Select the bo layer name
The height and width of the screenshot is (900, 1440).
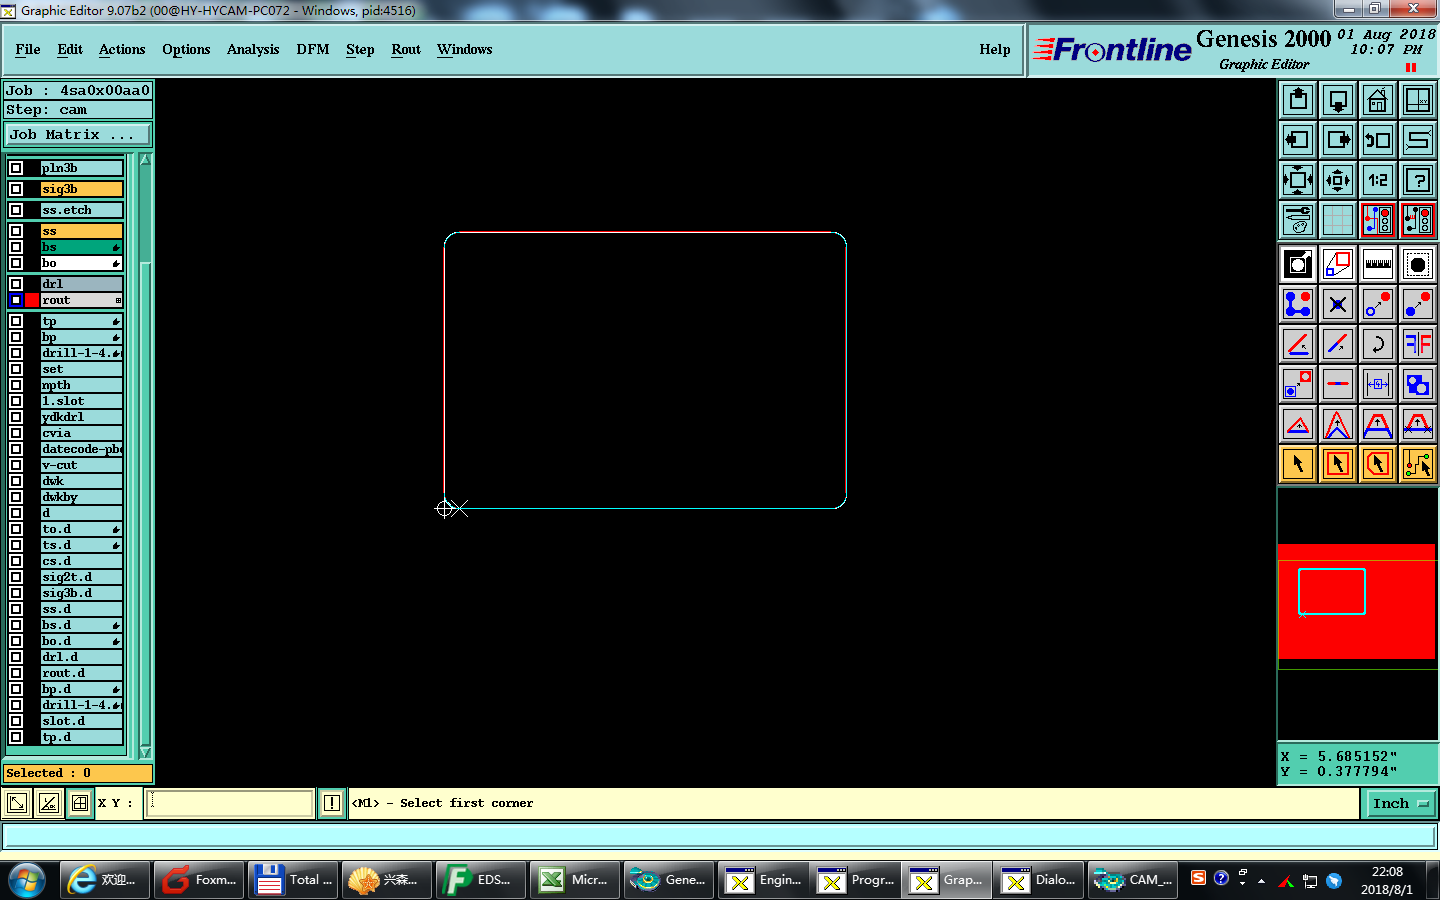81,263
